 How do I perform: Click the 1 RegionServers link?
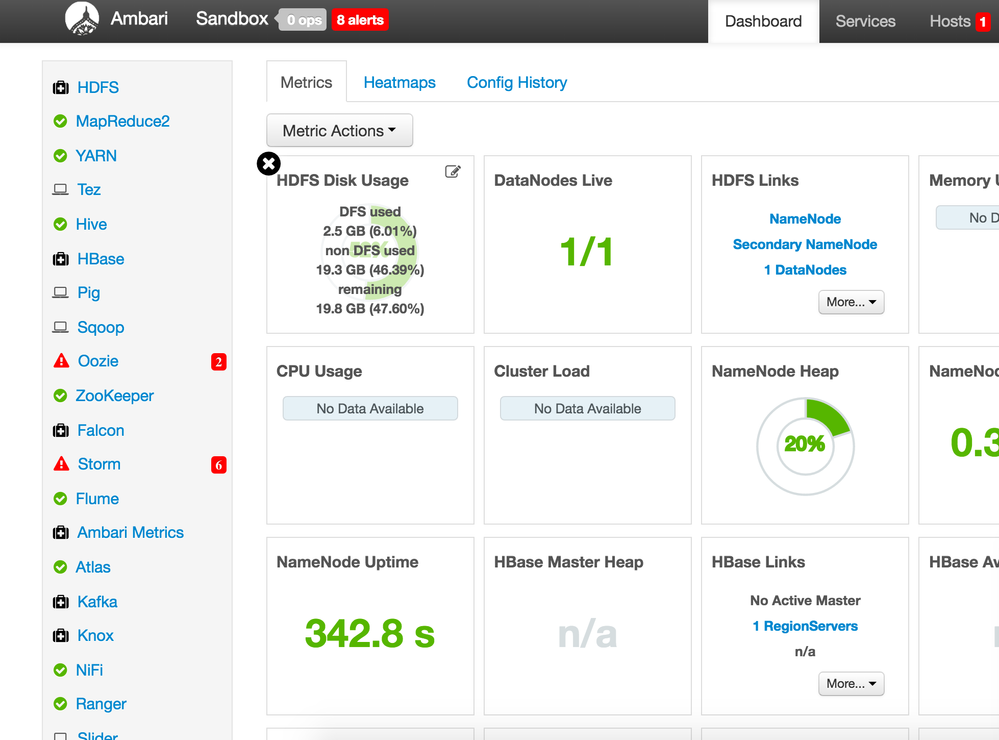[805, 626]
